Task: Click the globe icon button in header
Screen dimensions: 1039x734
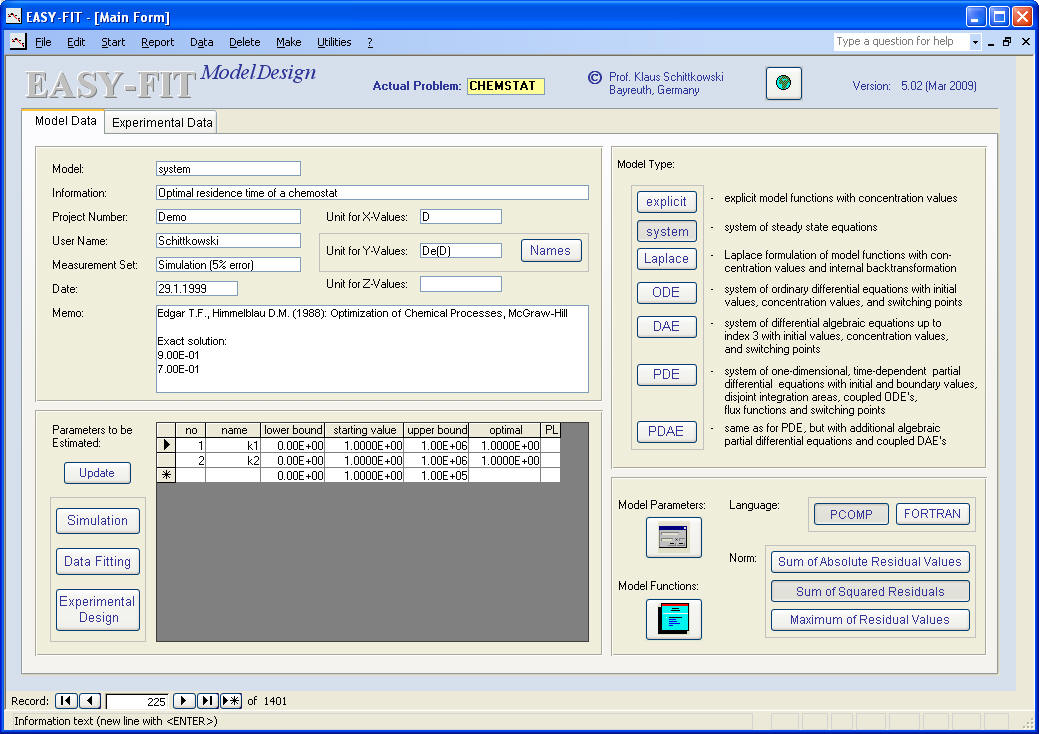Action: [784, 84]
